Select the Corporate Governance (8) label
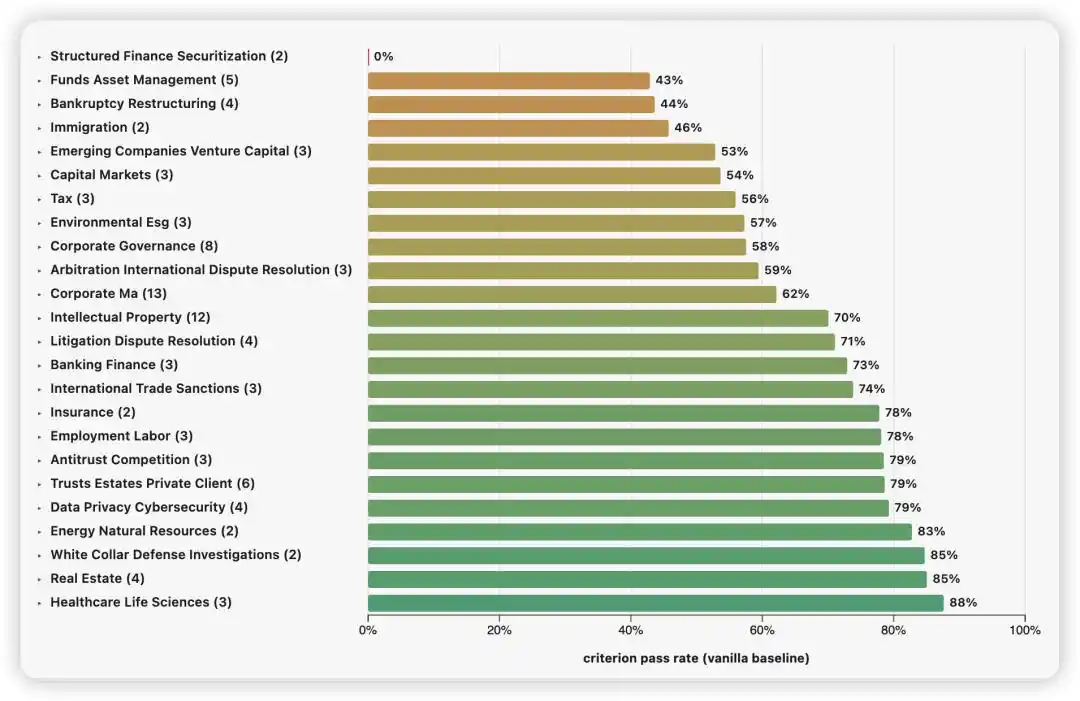 (134, 246)
